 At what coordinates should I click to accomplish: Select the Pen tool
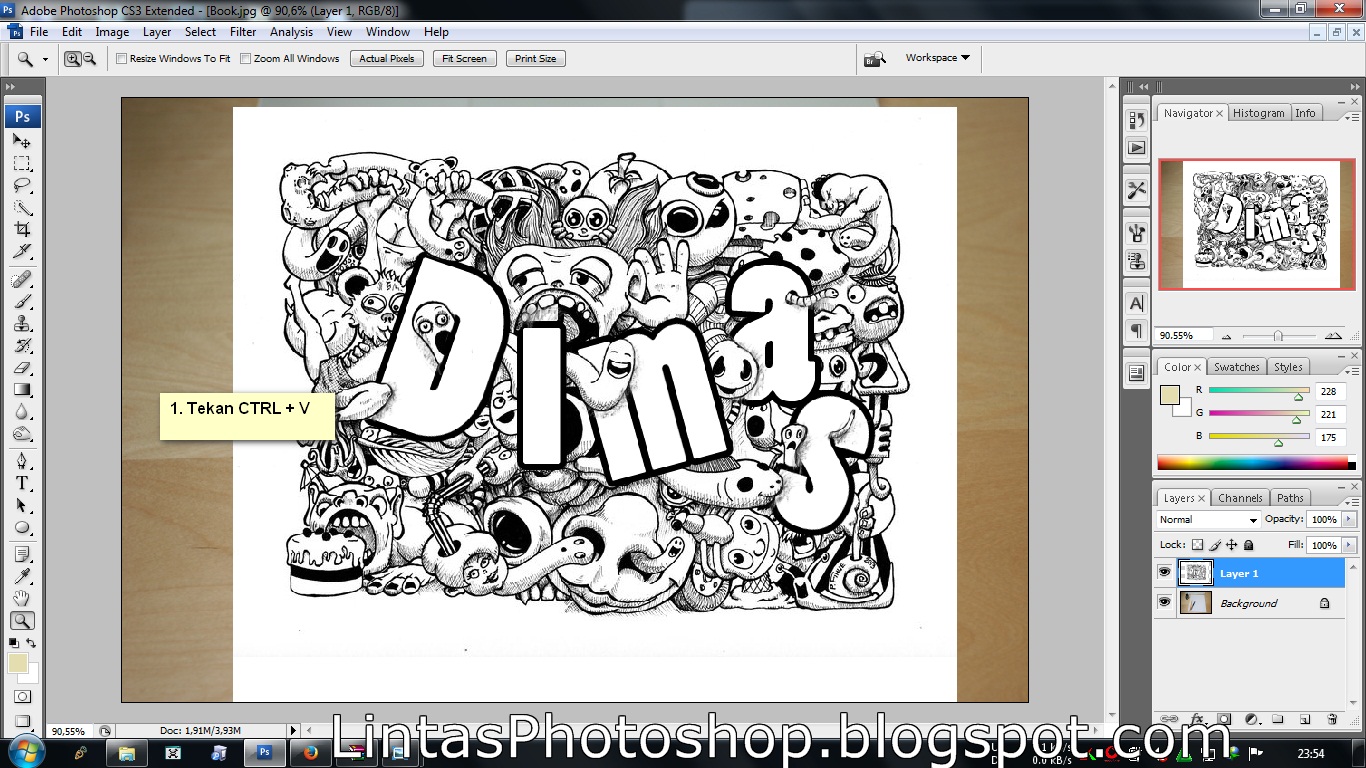(x=22, y=461)
